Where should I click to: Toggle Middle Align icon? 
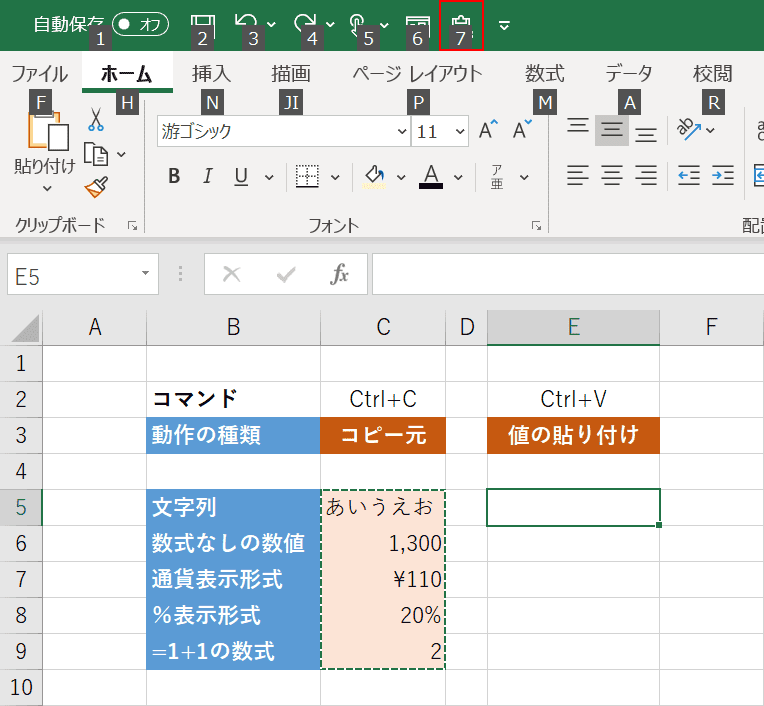click(x=612, y=130)
